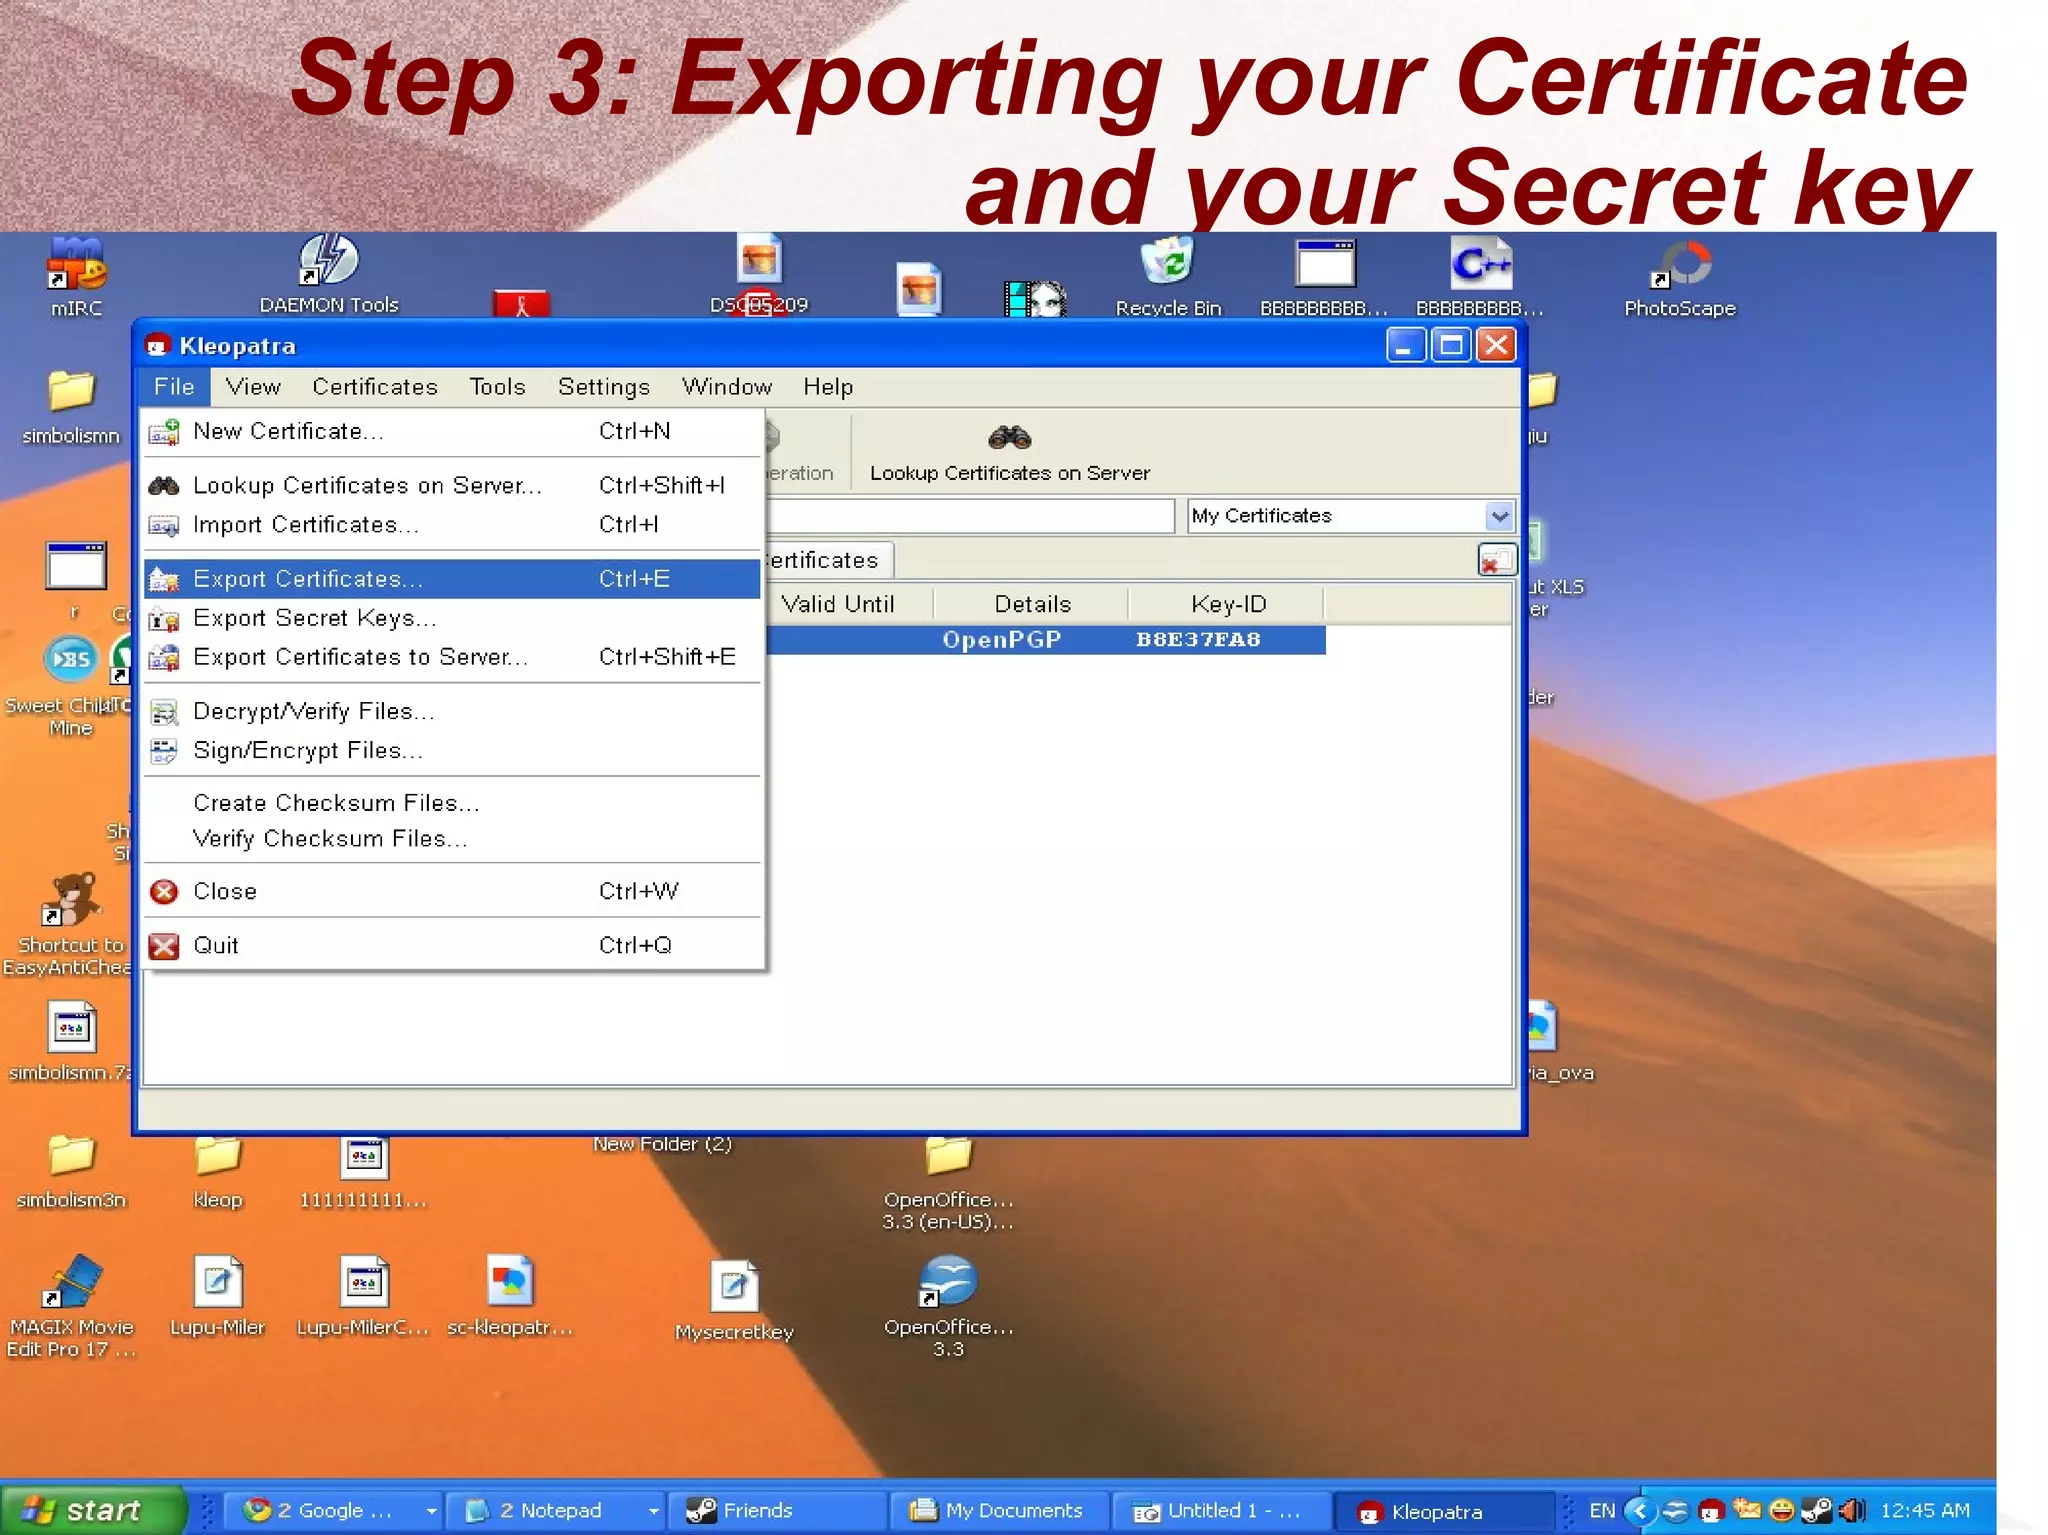The image size is (2048, 1535).
Task: Minimize the Kleopatra window
Action: coord(1405,346)
